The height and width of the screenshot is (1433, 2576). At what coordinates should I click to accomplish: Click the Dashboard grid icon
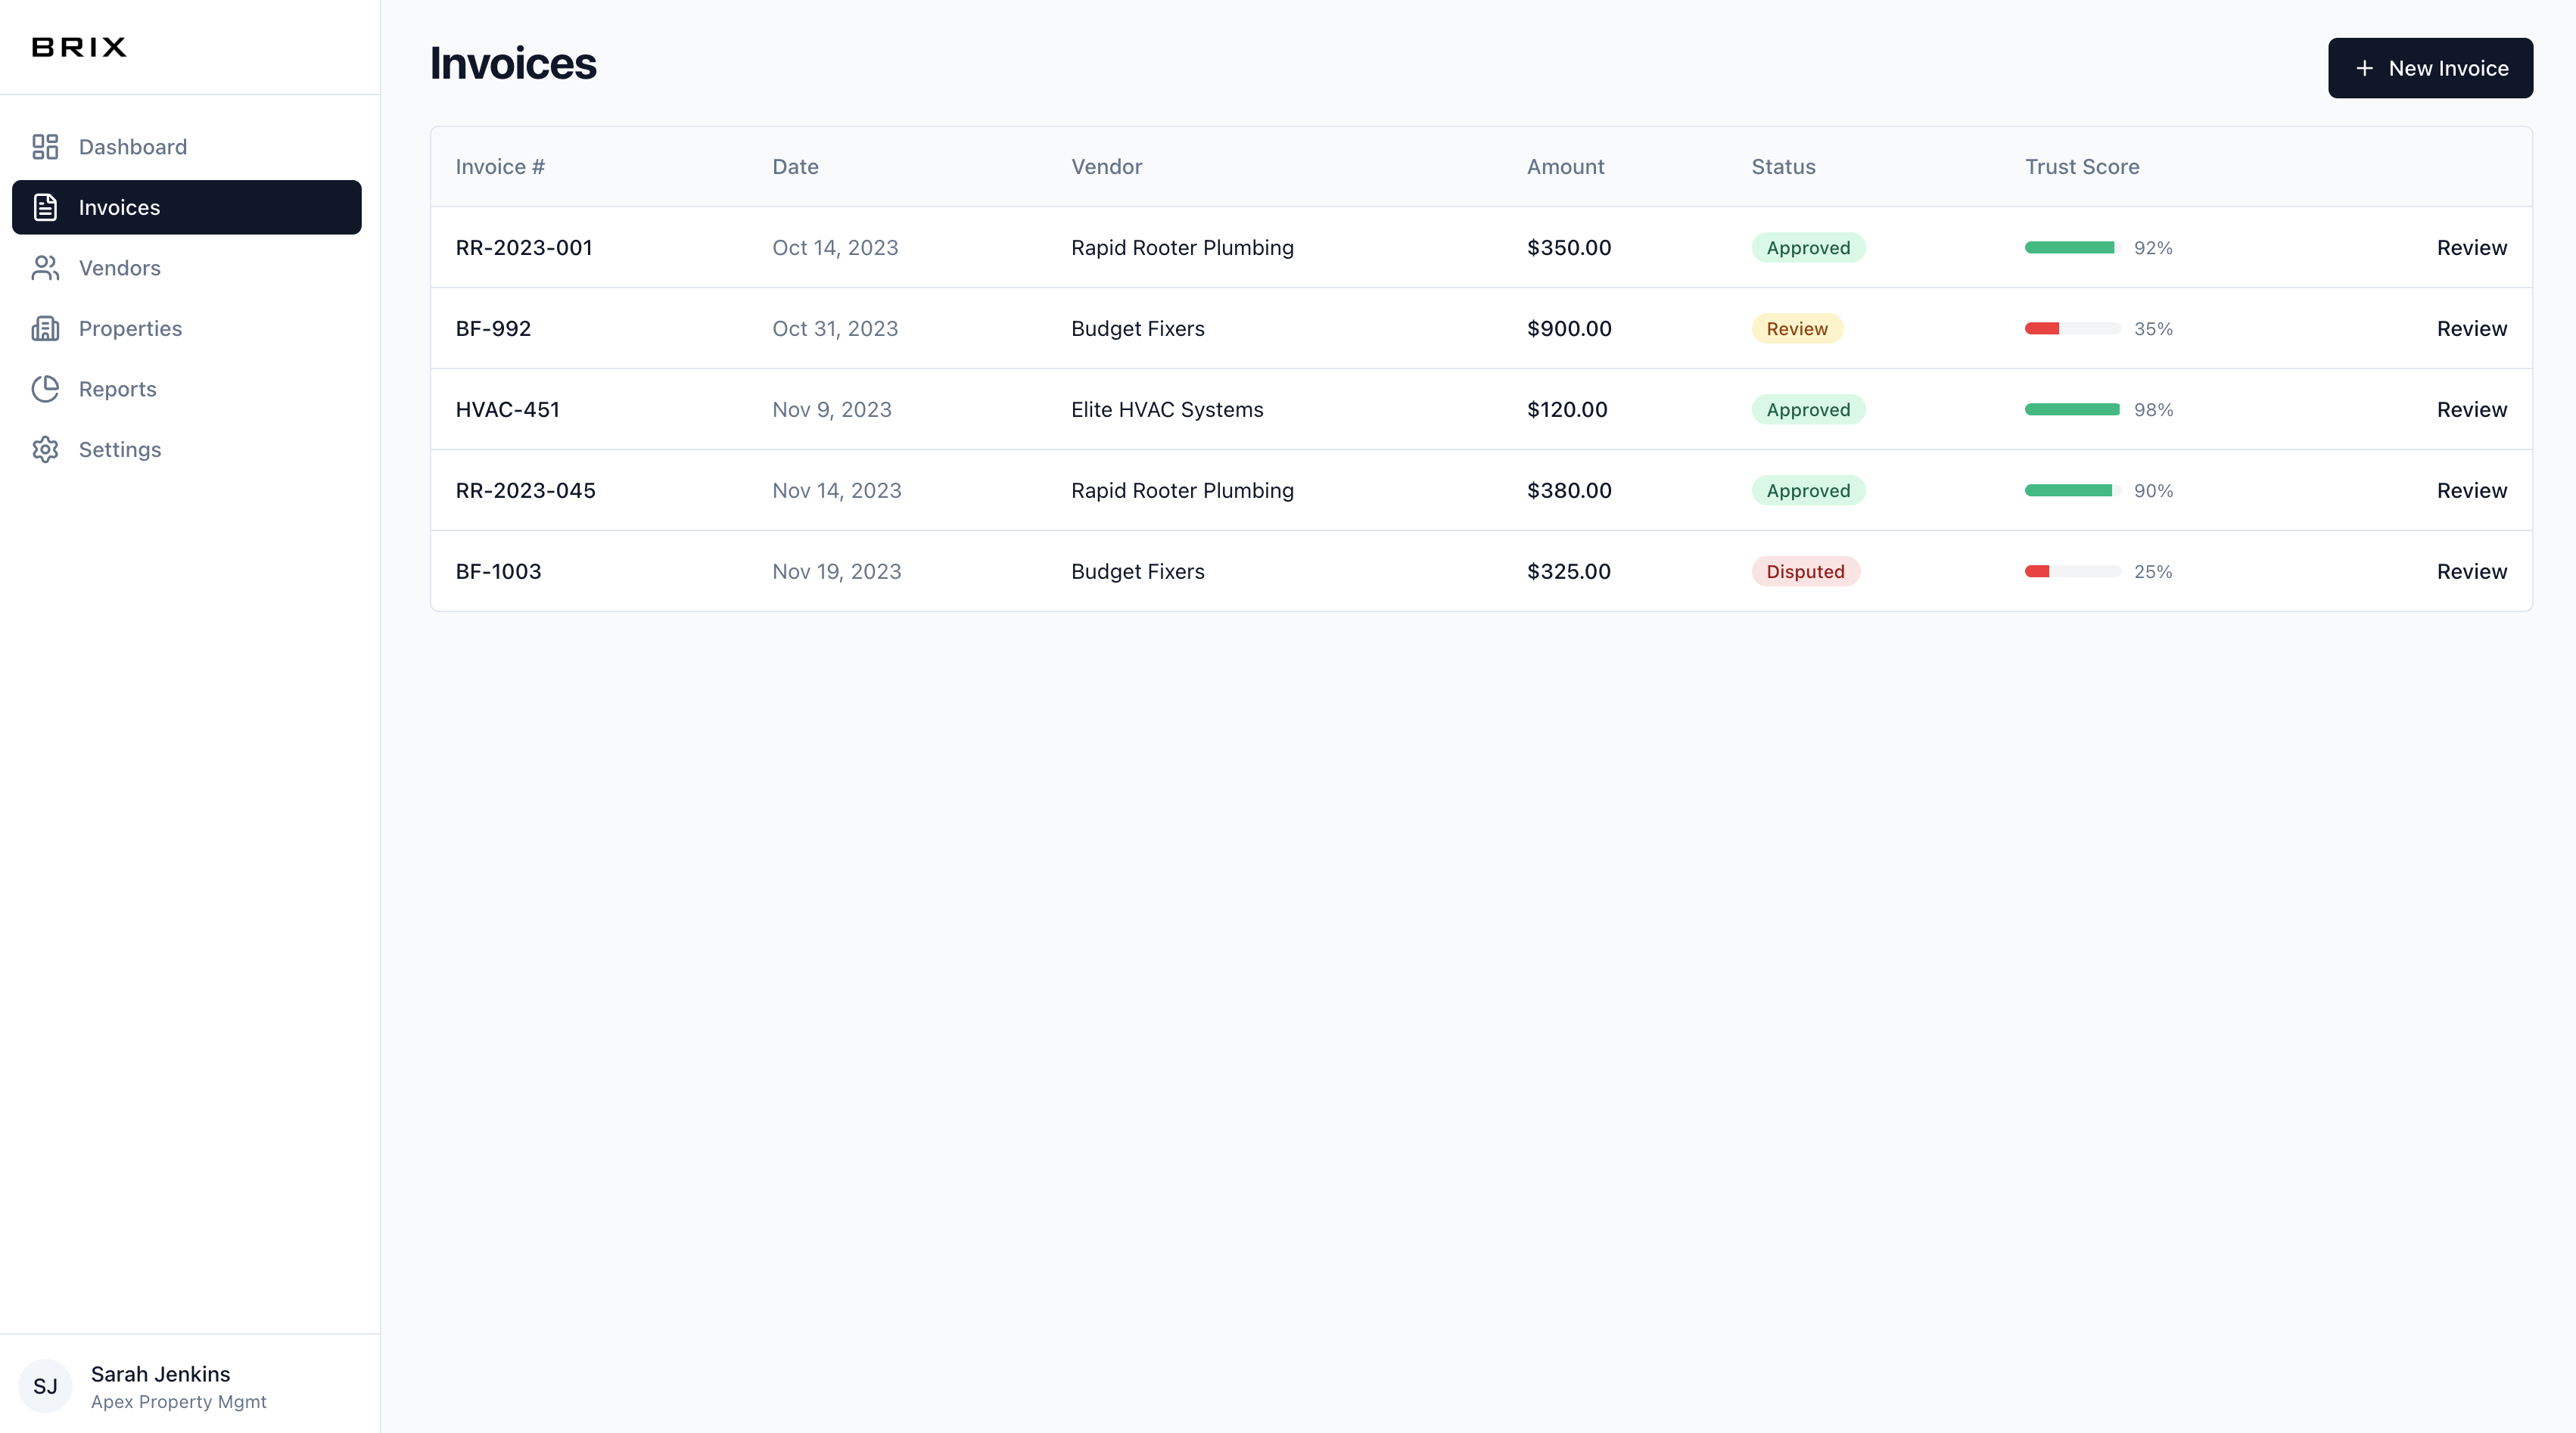click(45, 147)
